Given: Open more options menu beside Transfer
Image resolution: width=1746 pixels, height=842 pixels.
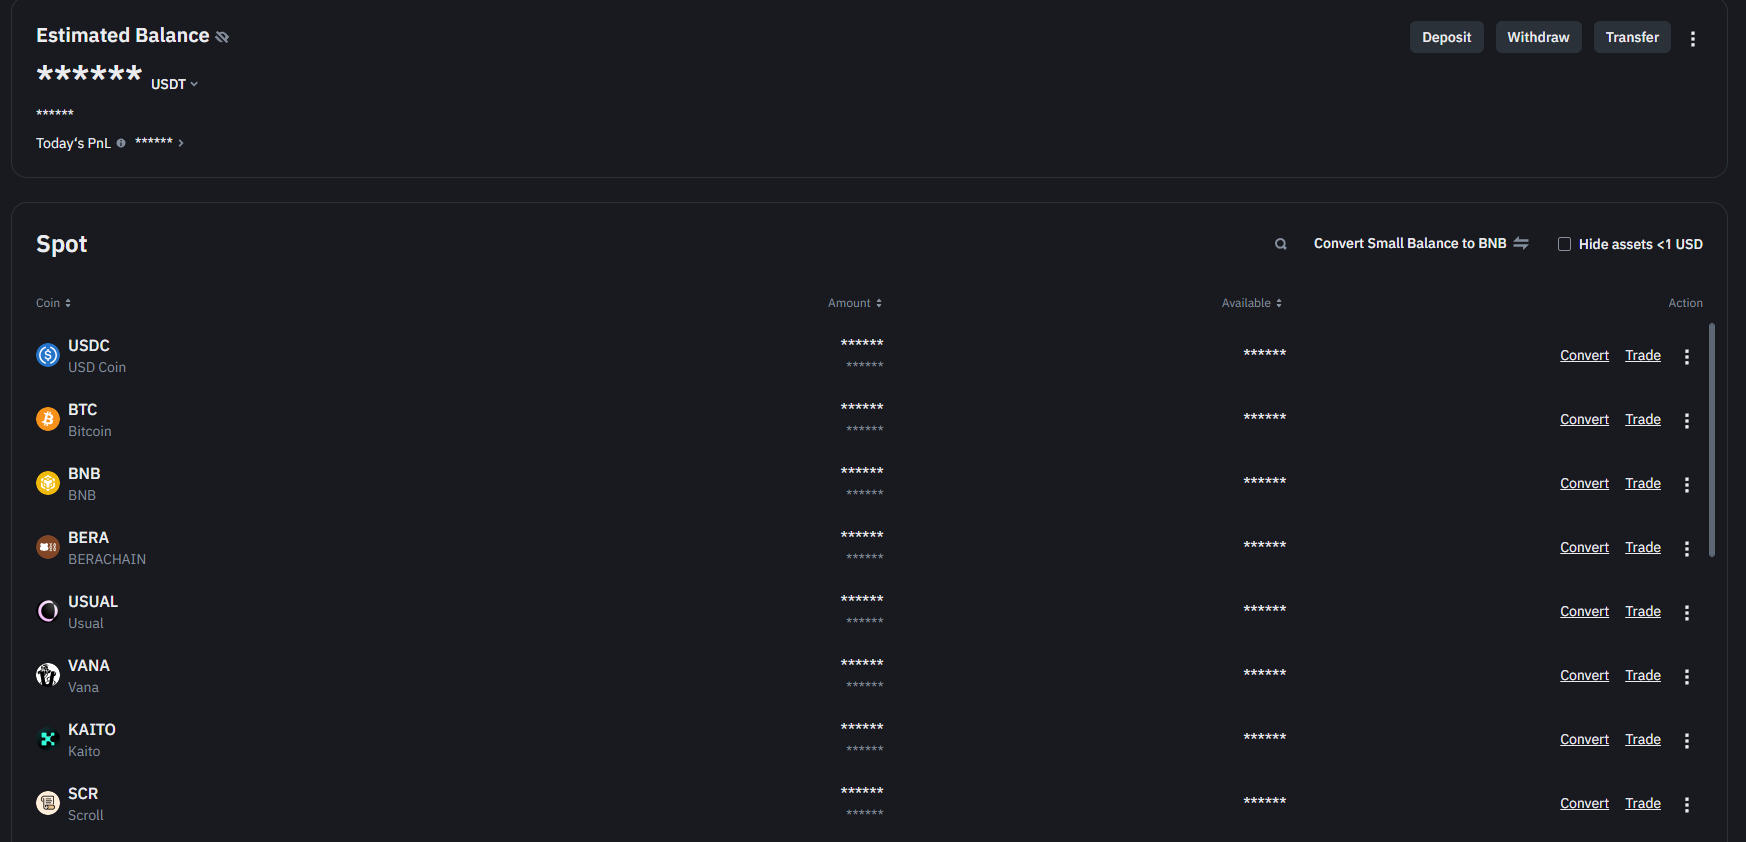Looking at the screenshot, I should [x=1693, y=38].
